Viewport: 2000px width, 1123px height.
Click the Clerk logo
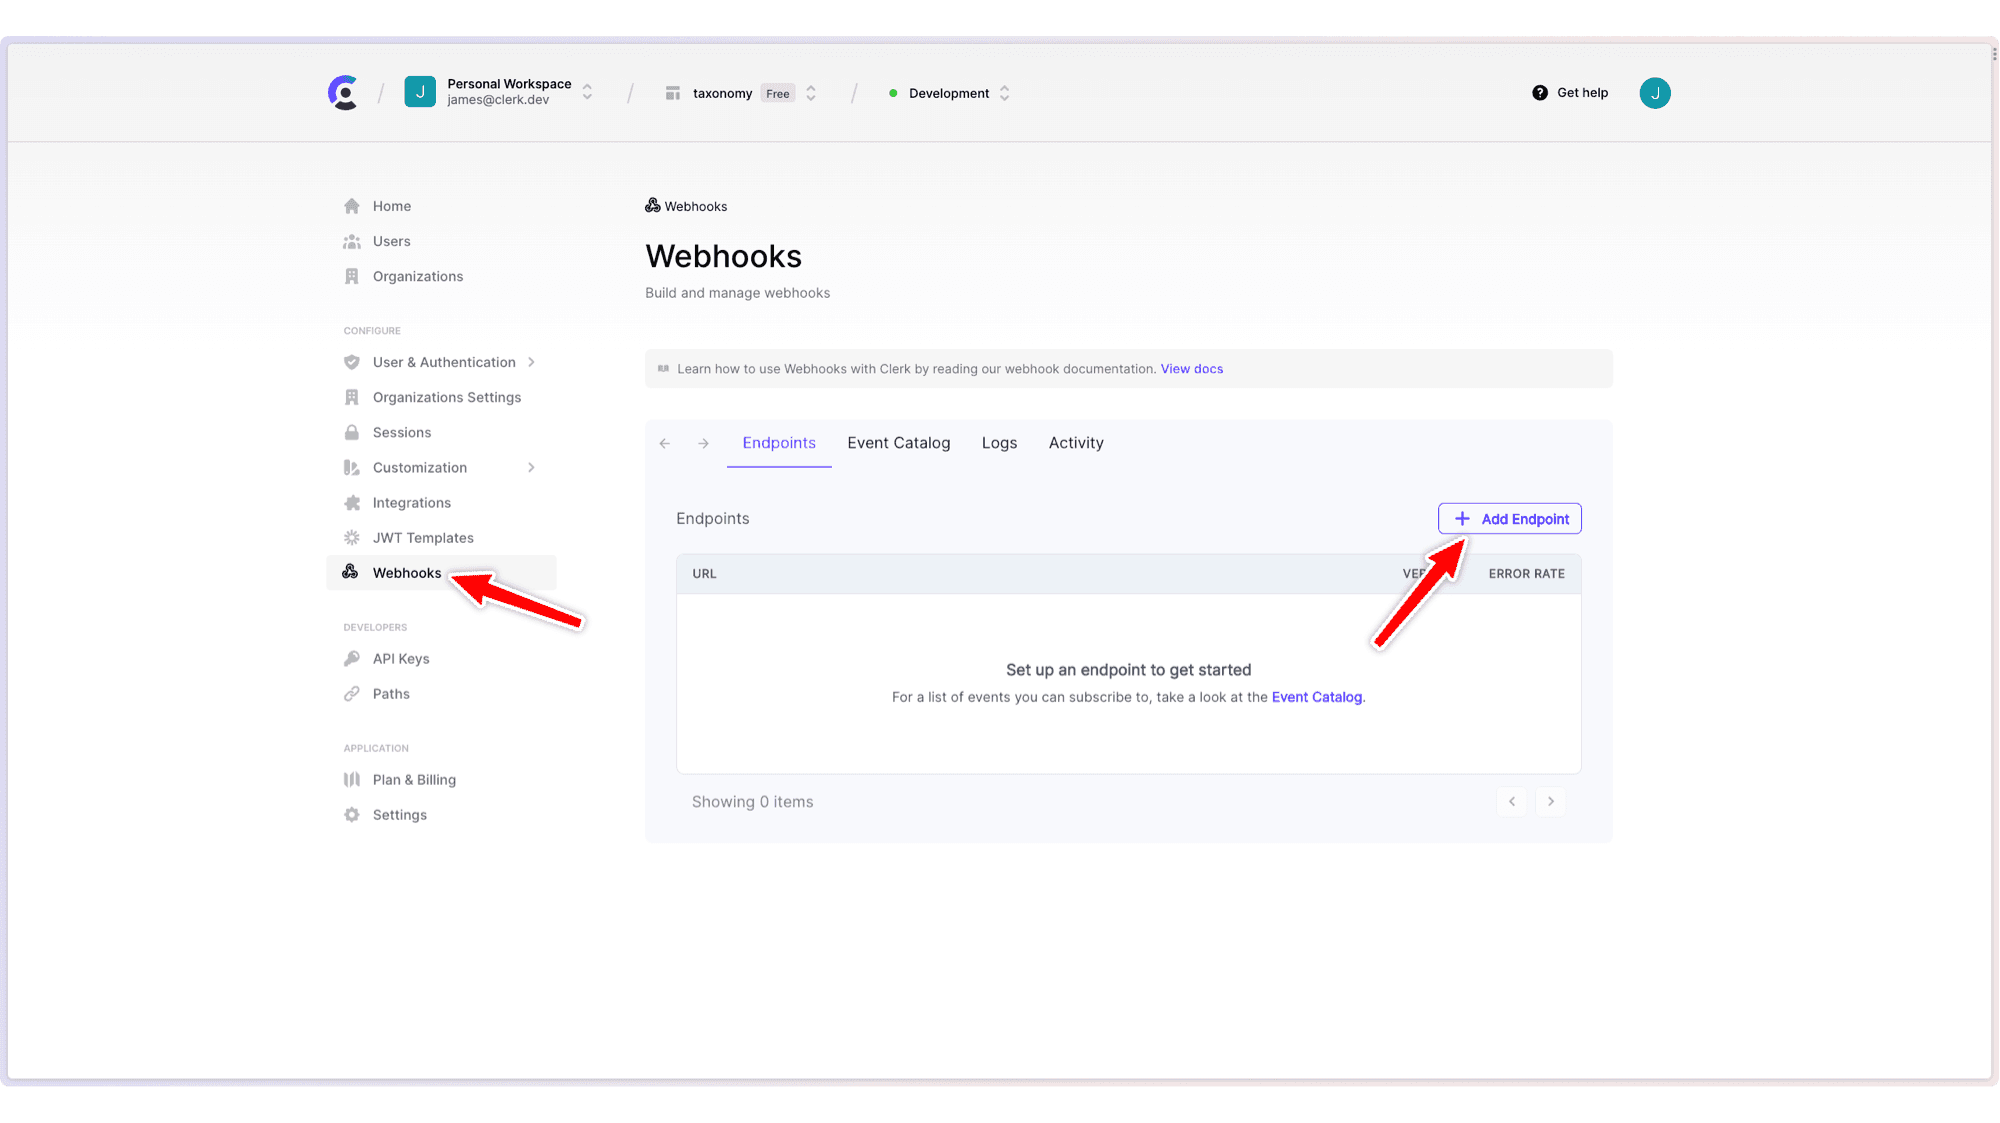343,92
